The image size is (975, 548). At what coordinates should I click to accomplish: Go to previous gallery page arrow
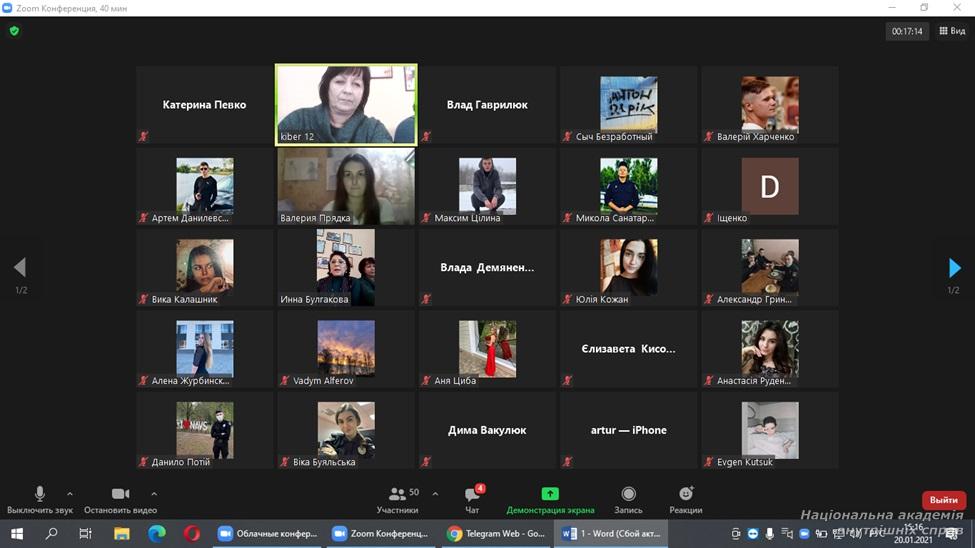coord(20,267)
